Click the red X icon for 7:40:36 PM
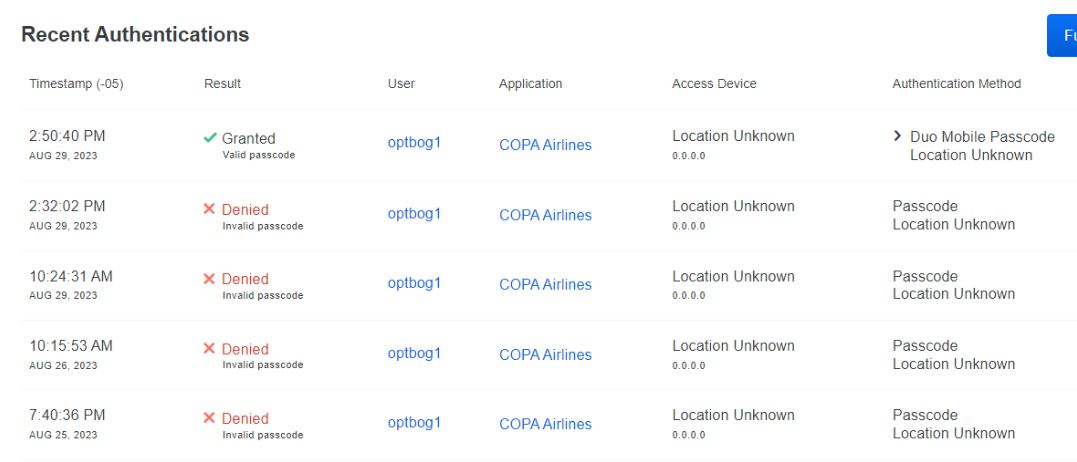Image resolution: width=1077 pixels, height=462 pixels. tap(209, 417)
